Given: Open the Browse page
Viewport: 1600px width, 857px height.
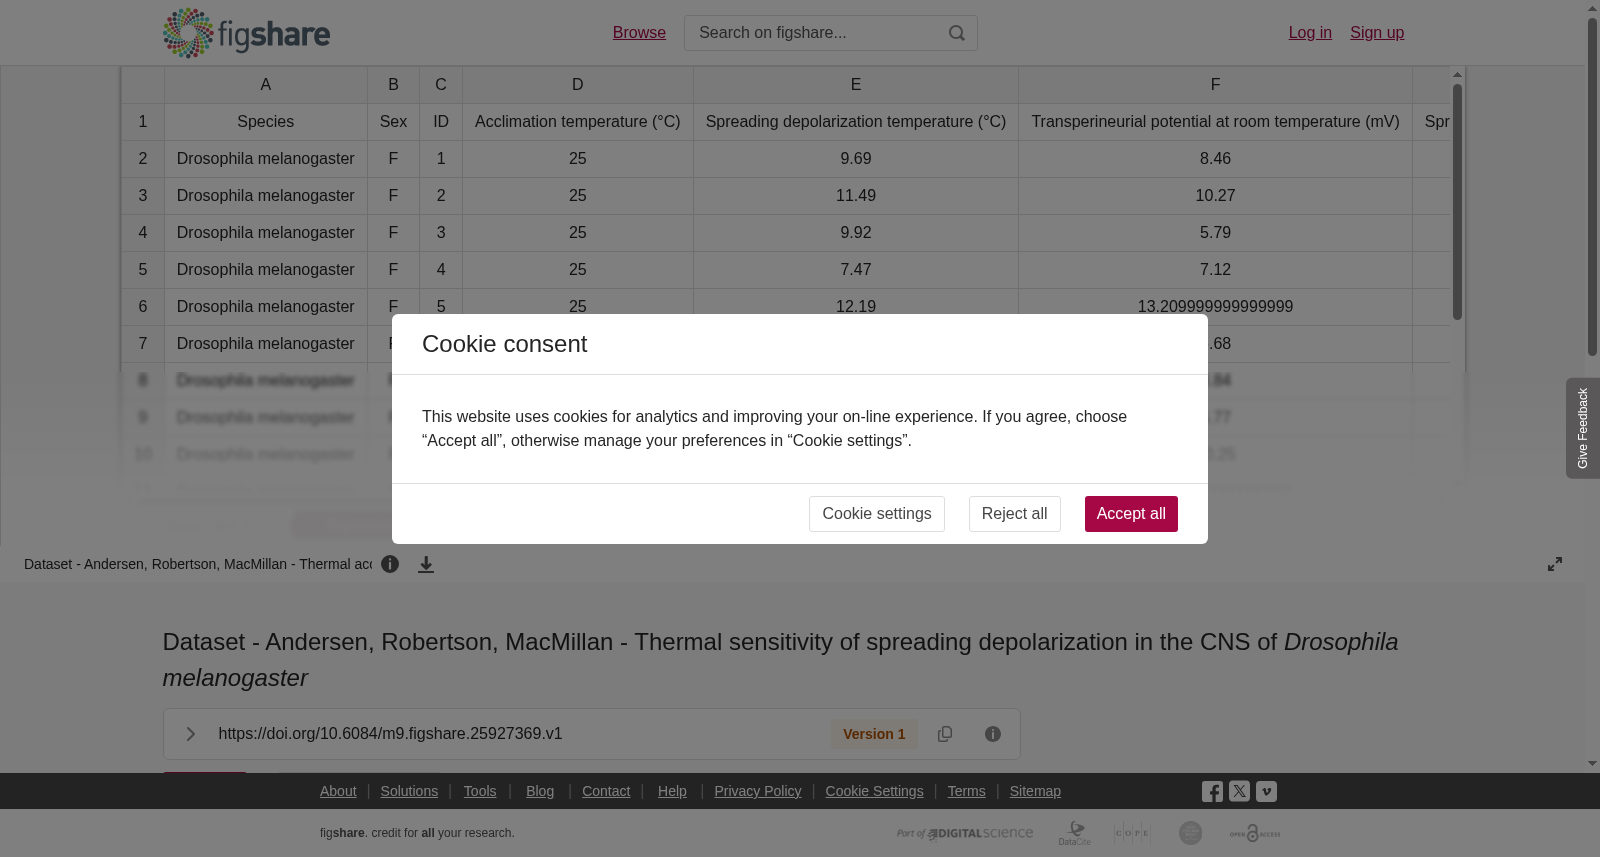Looking at the screenshot, I should coord(639,33).
